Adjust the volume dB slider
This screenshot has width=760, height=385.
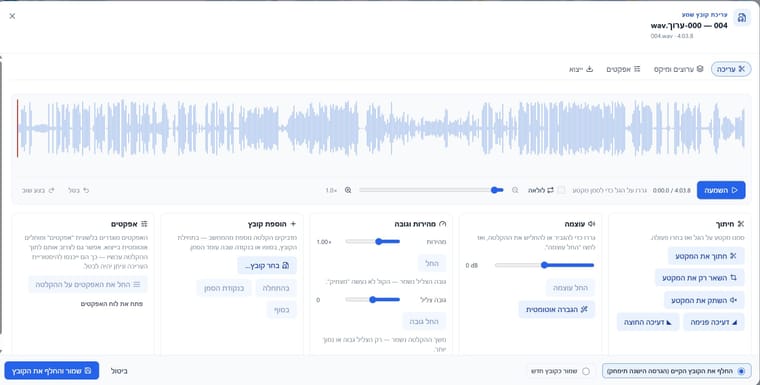(544, 265)
